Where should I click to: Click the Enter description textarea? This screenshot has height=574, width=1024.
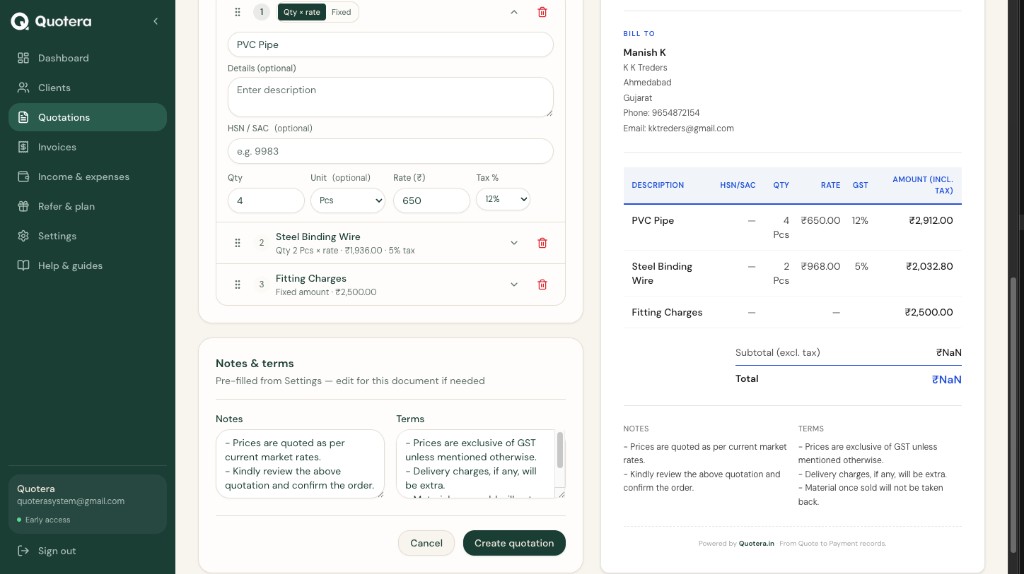pyautogui.click(x=391, y=97)
